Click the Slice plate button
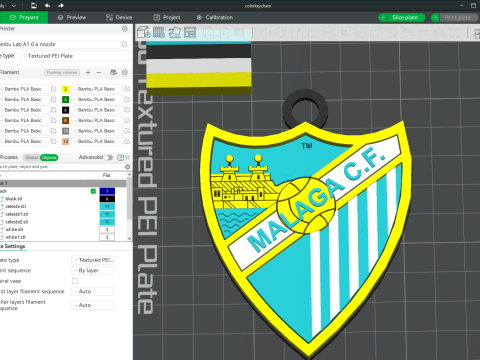 (406, 17)
